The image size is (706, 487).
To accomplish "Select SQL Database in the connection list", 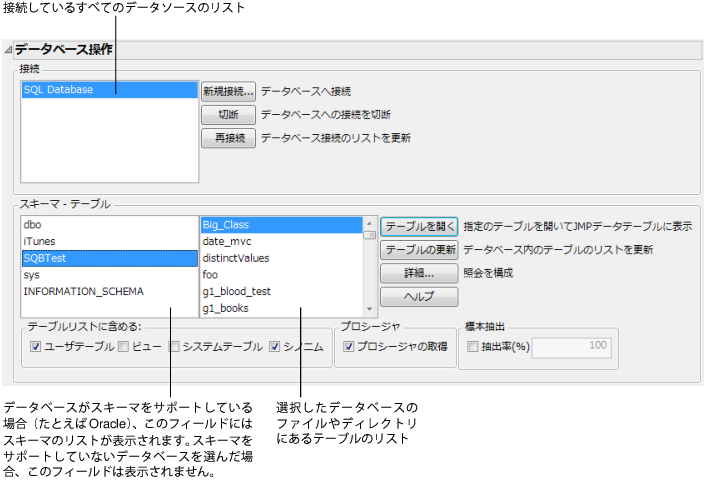I will 109,90.
